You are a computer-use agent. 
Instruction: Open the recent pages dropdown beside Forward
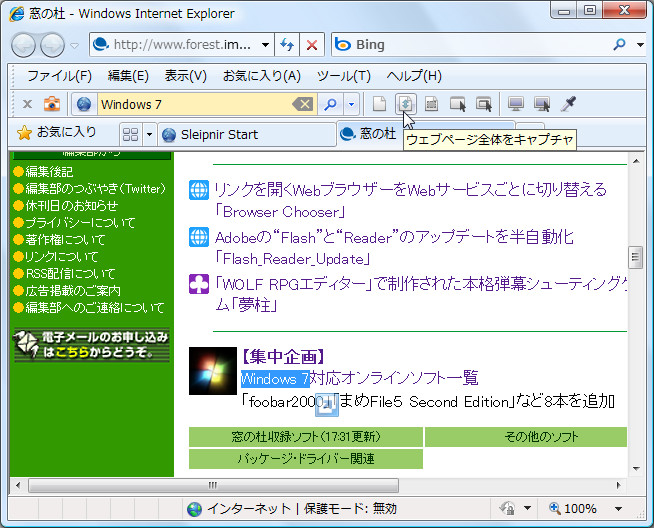(74, 45)
